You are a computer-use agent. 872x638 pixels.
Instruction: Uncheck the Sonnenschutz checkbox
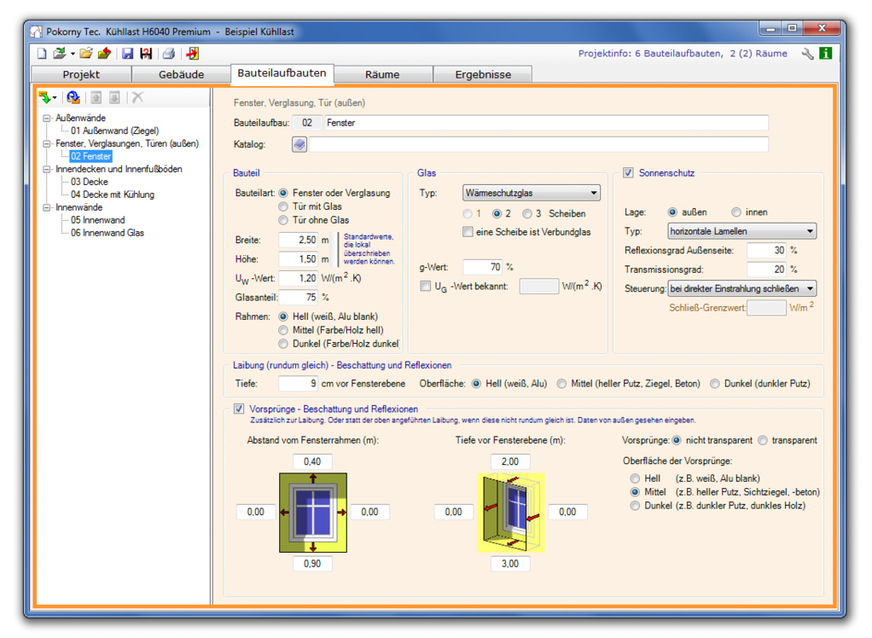[628, 172]
